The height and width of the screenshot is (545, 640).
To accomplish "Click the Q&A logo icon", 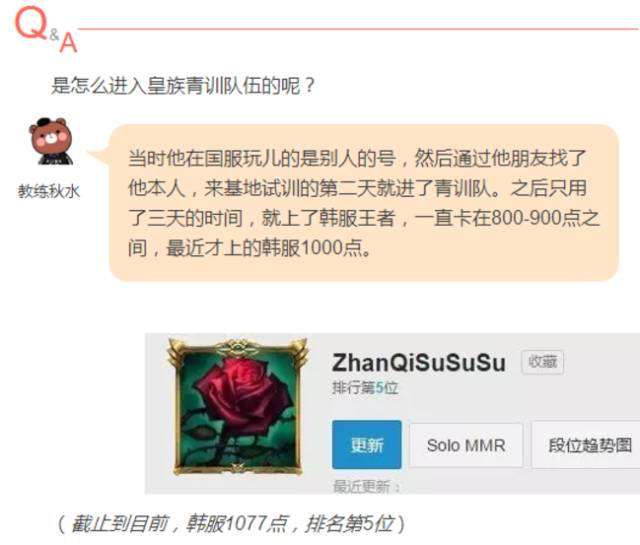I will pyautogui.click(x=46, y=30).
